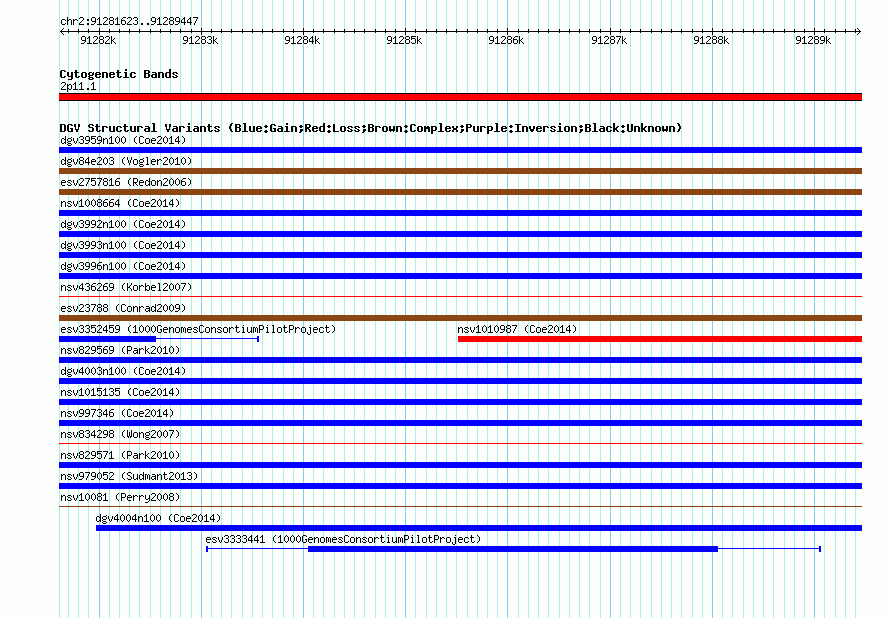Click the red loss bar for nsv1010987
This screenshot has height=618, width=890.
[x=660, y=339]
